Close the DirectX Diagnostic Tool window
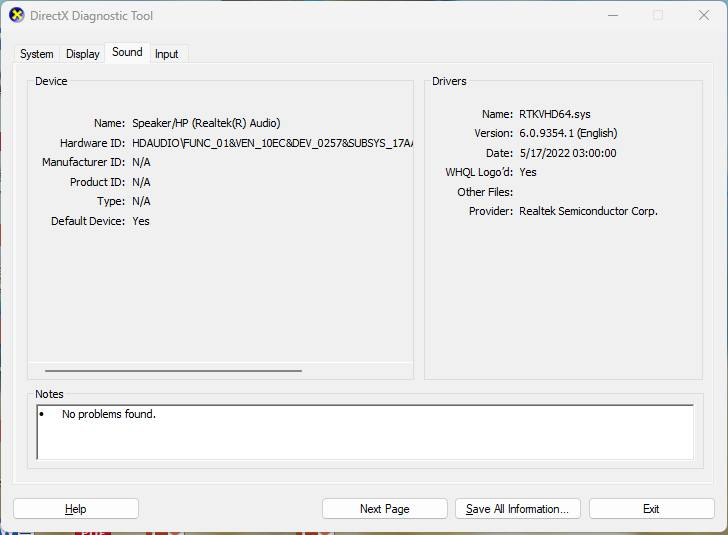This screenshot has height=535, width=728. [703, 16]
